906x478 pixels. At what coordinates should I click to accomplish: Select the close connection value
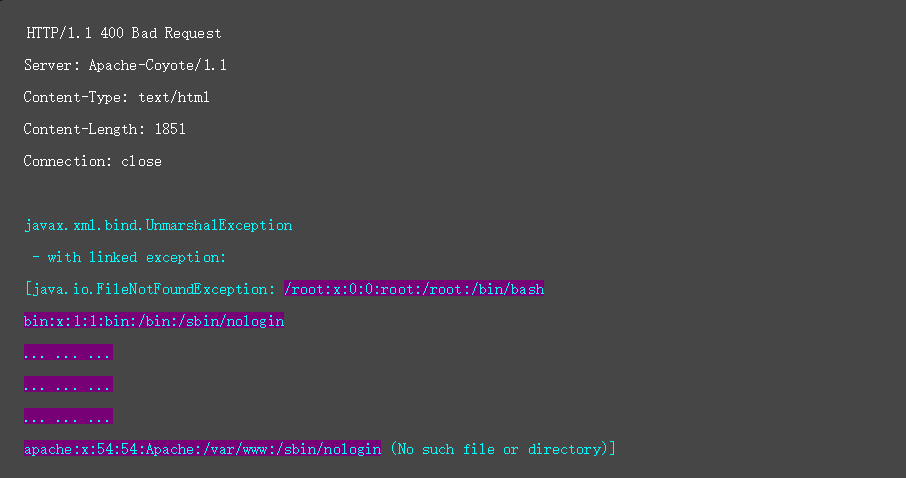(x=141, y=161)
